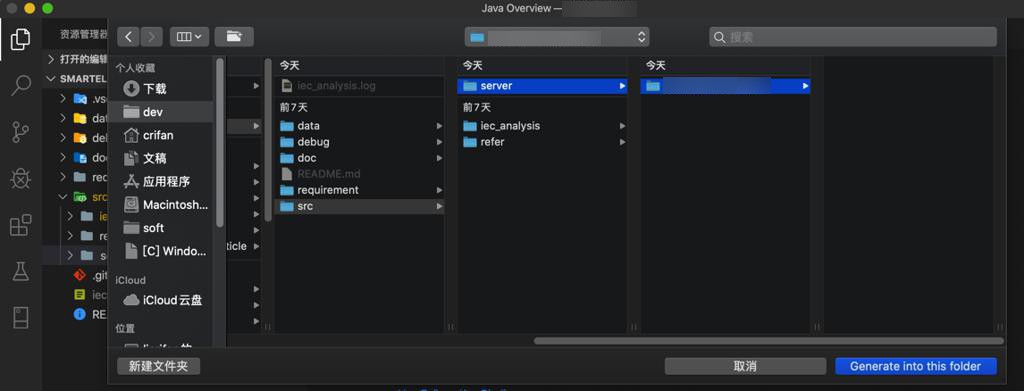Select the data folder

(359, 125)
